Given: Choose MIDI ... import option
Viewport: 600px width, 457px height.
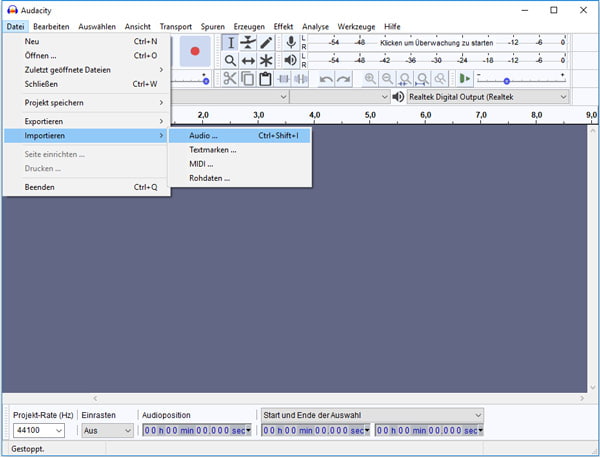Looking at the screenshot, I should (240, 164).
